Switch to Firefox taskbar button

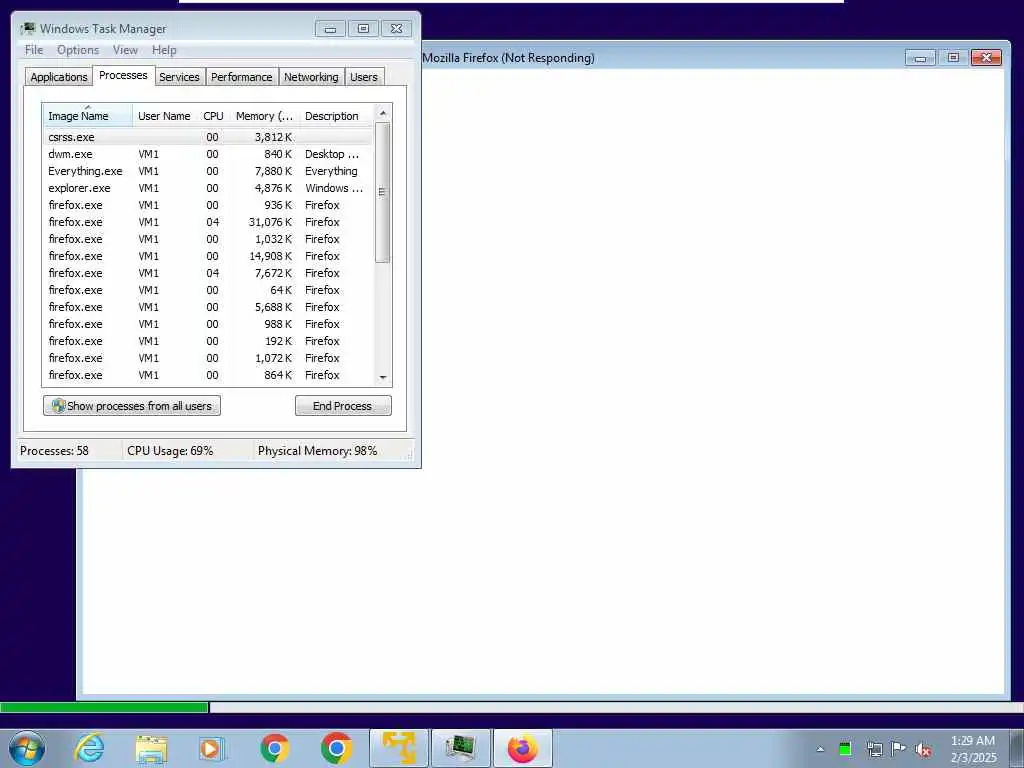[522, 748]
